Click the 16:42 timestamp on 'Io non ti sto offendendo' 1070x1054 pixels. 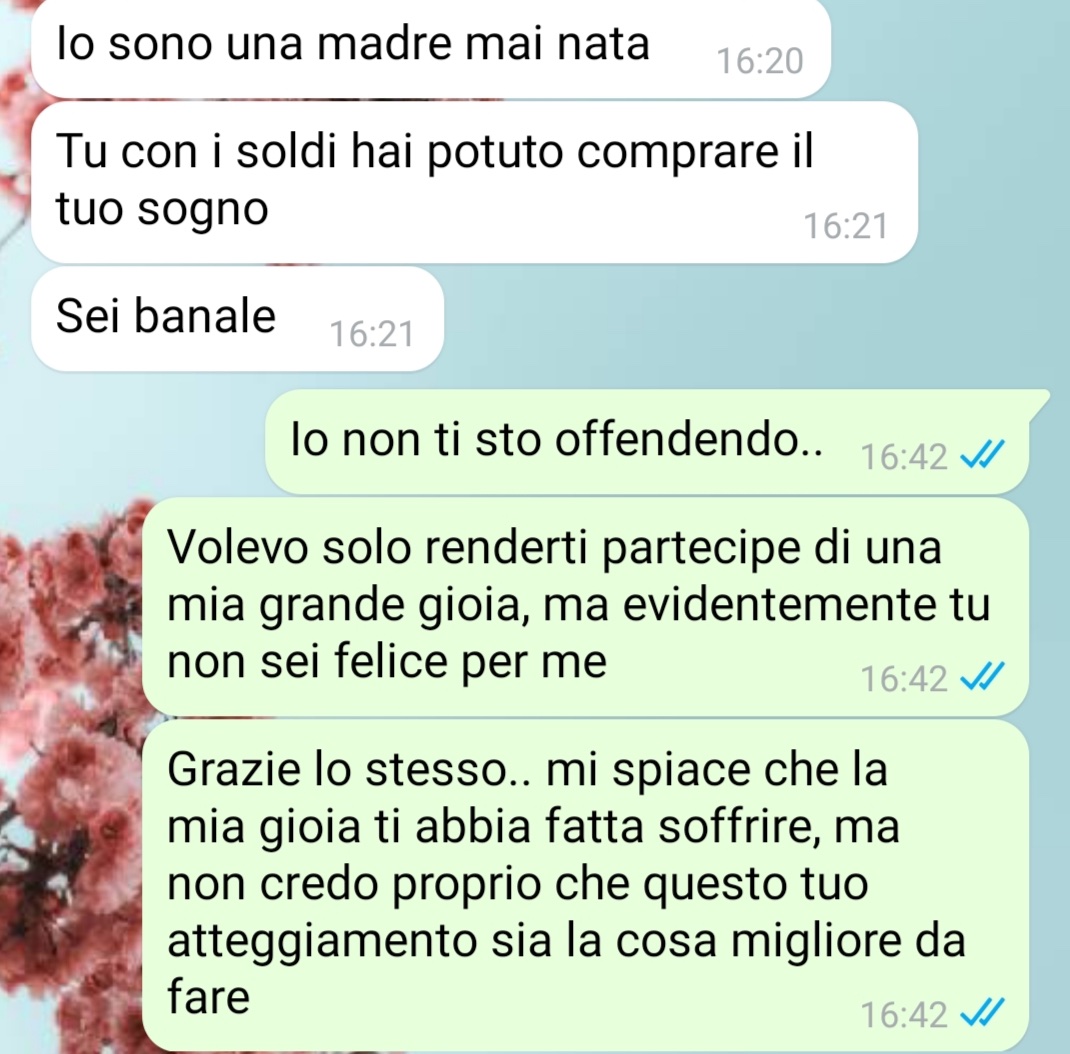pyautogui.click(x=904, y=457)
